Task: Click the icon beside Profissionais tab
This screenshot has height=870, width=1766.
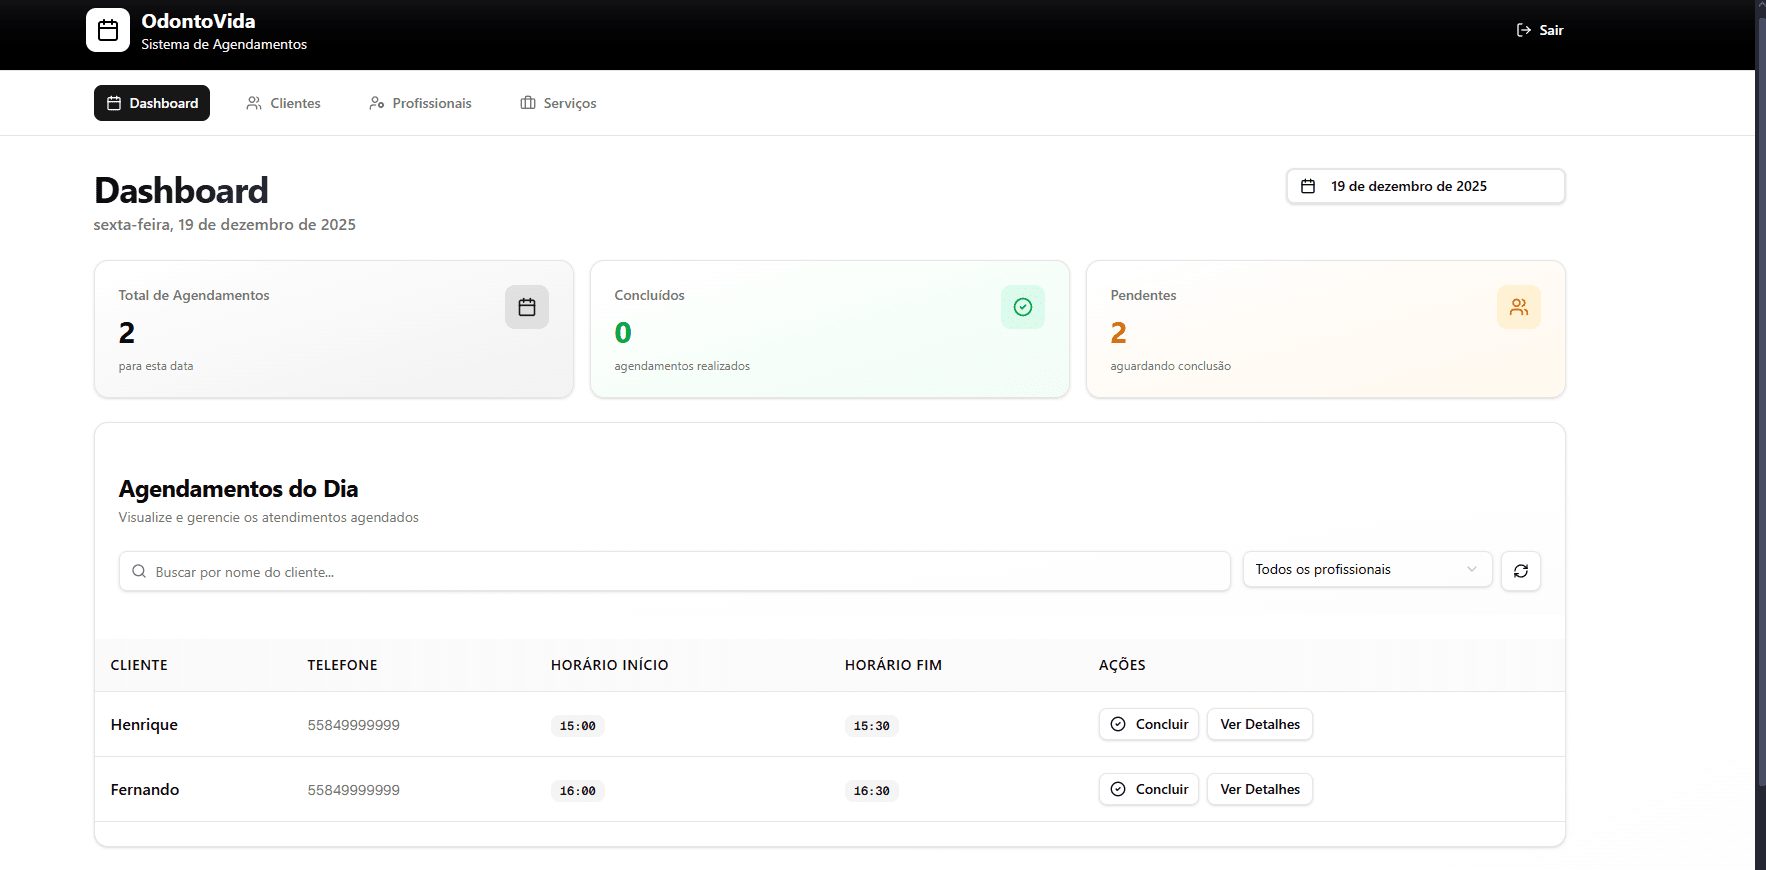Action: click(x=376, y=103)
